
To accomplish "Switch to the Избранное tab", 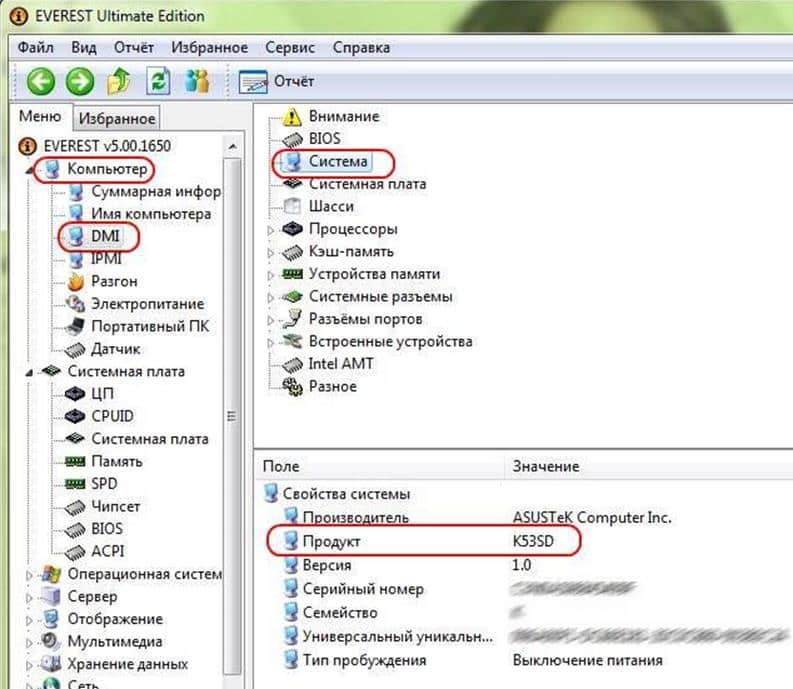I will point(117,119).
